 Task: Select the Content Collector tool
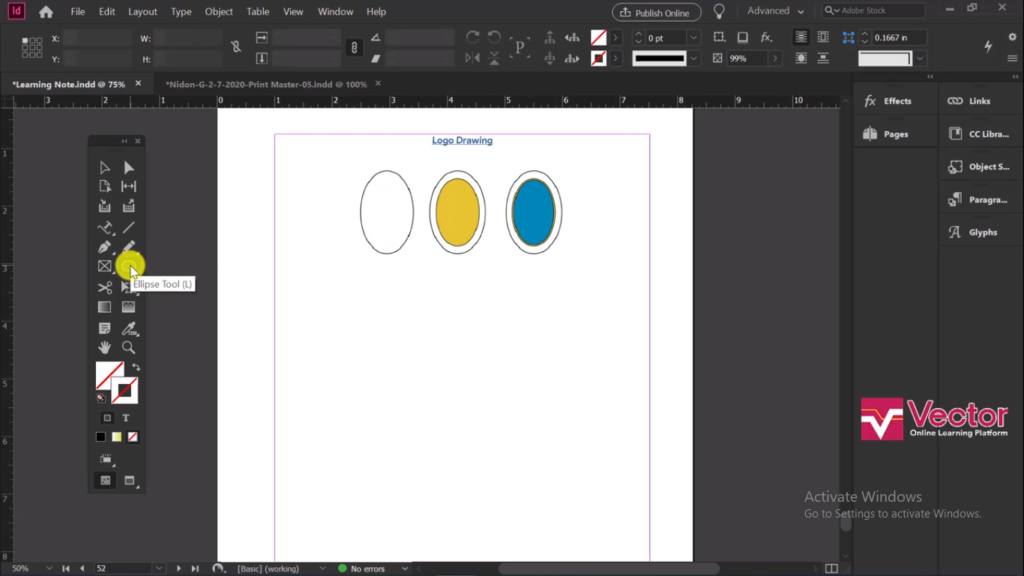coord(104,206)
